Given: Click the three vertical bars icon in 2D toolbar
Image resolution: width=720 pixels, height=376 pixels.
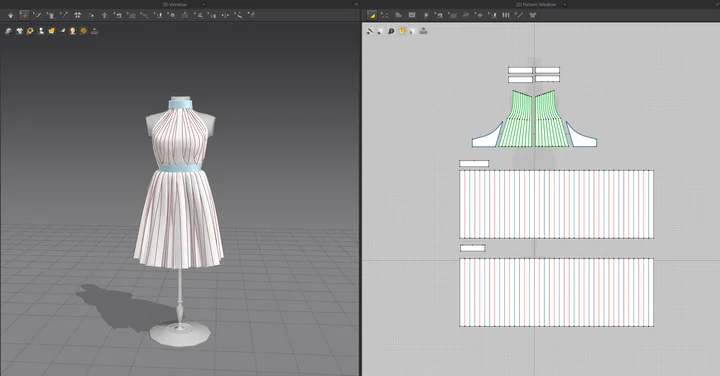Looking at the screenshot, I should point(506,15).
